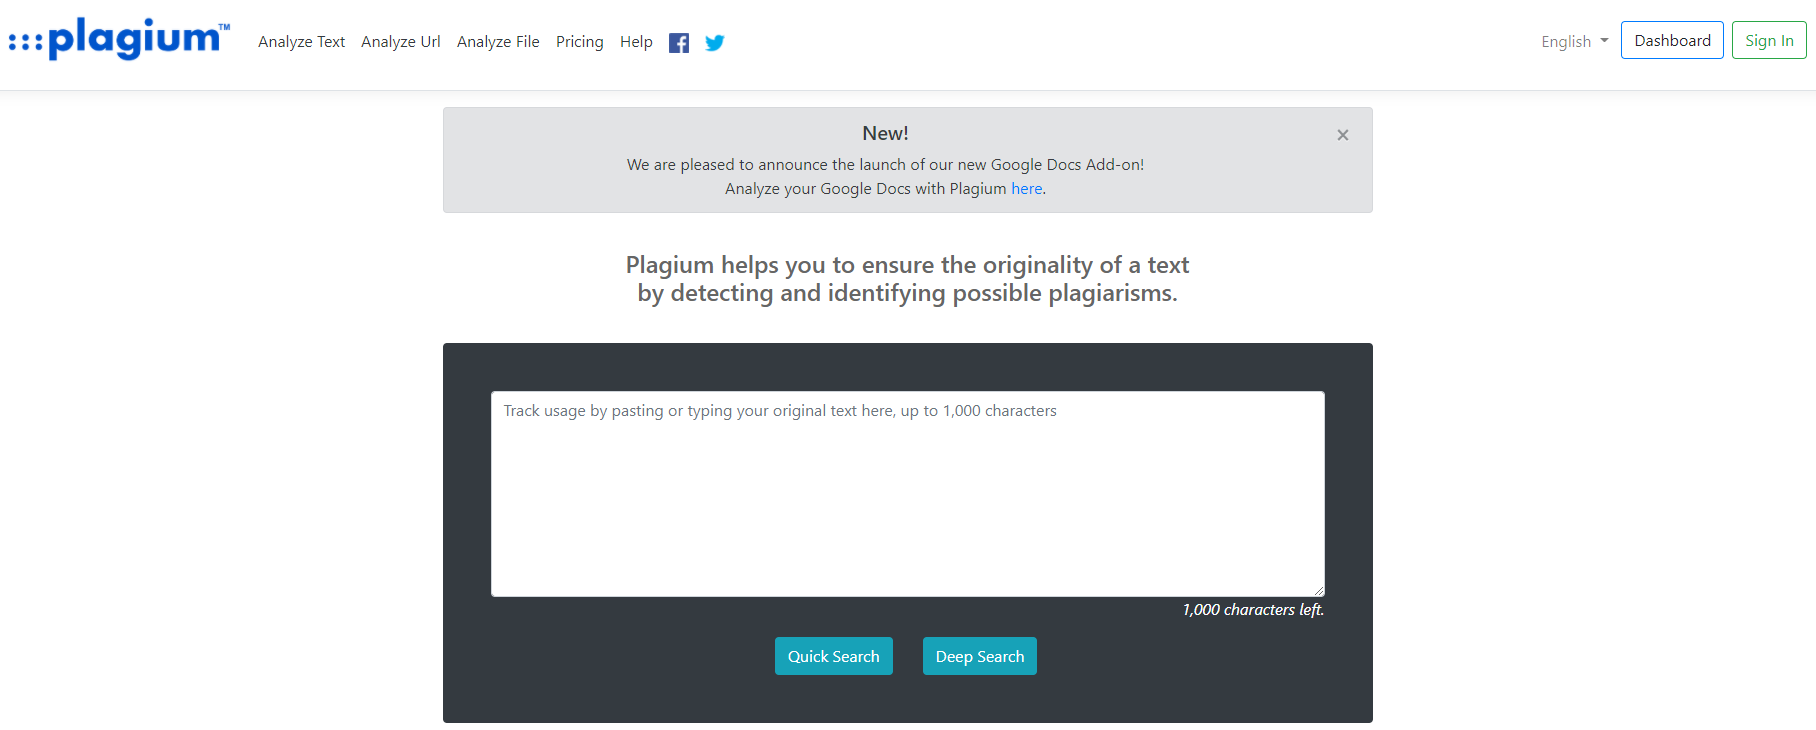
Task: Dismiss the New announcement banner
Action: coord(1343,135)
